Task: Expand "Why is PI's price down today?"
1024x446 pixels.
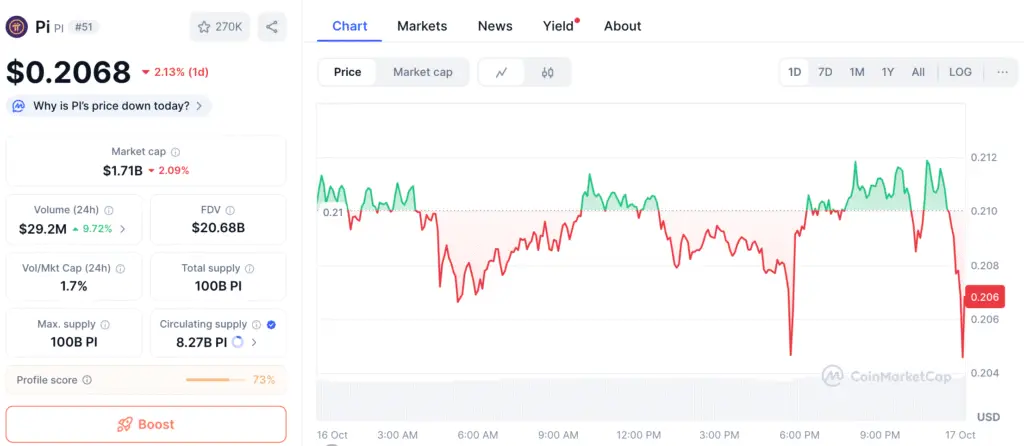Action: point(108,106)
